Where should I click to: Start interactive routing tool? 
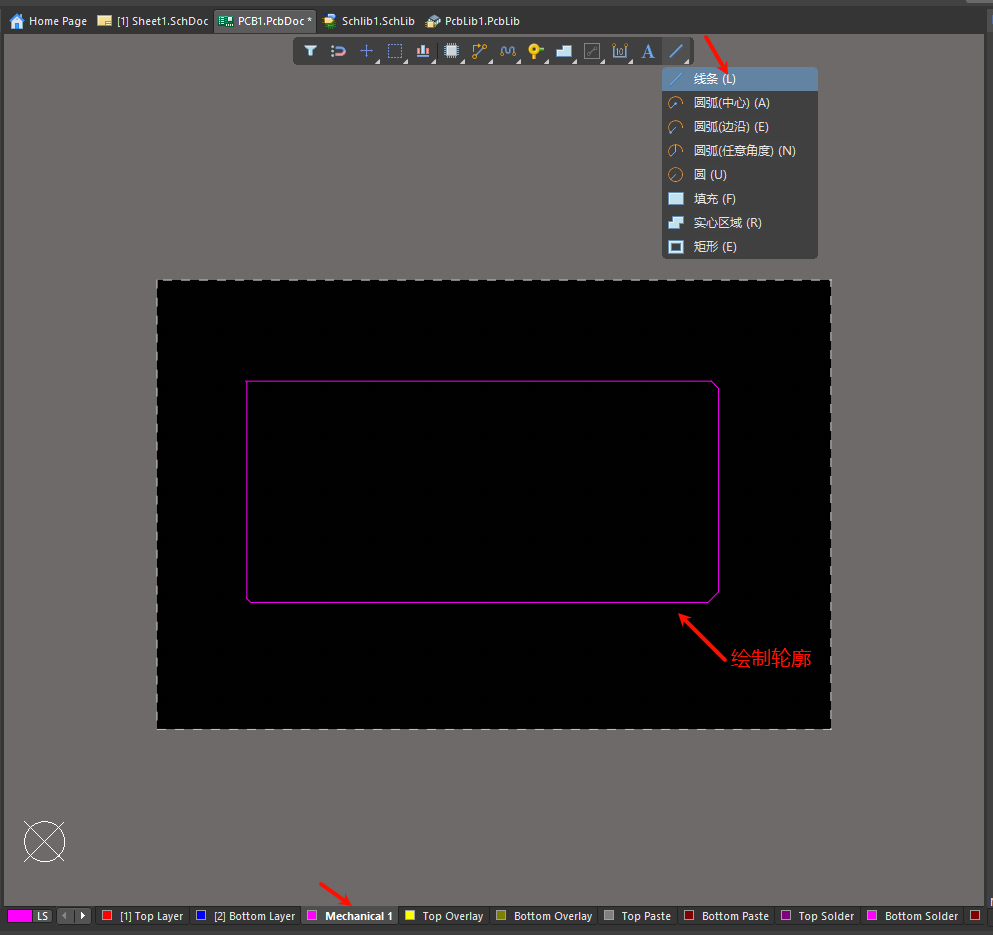click(479, 51)
